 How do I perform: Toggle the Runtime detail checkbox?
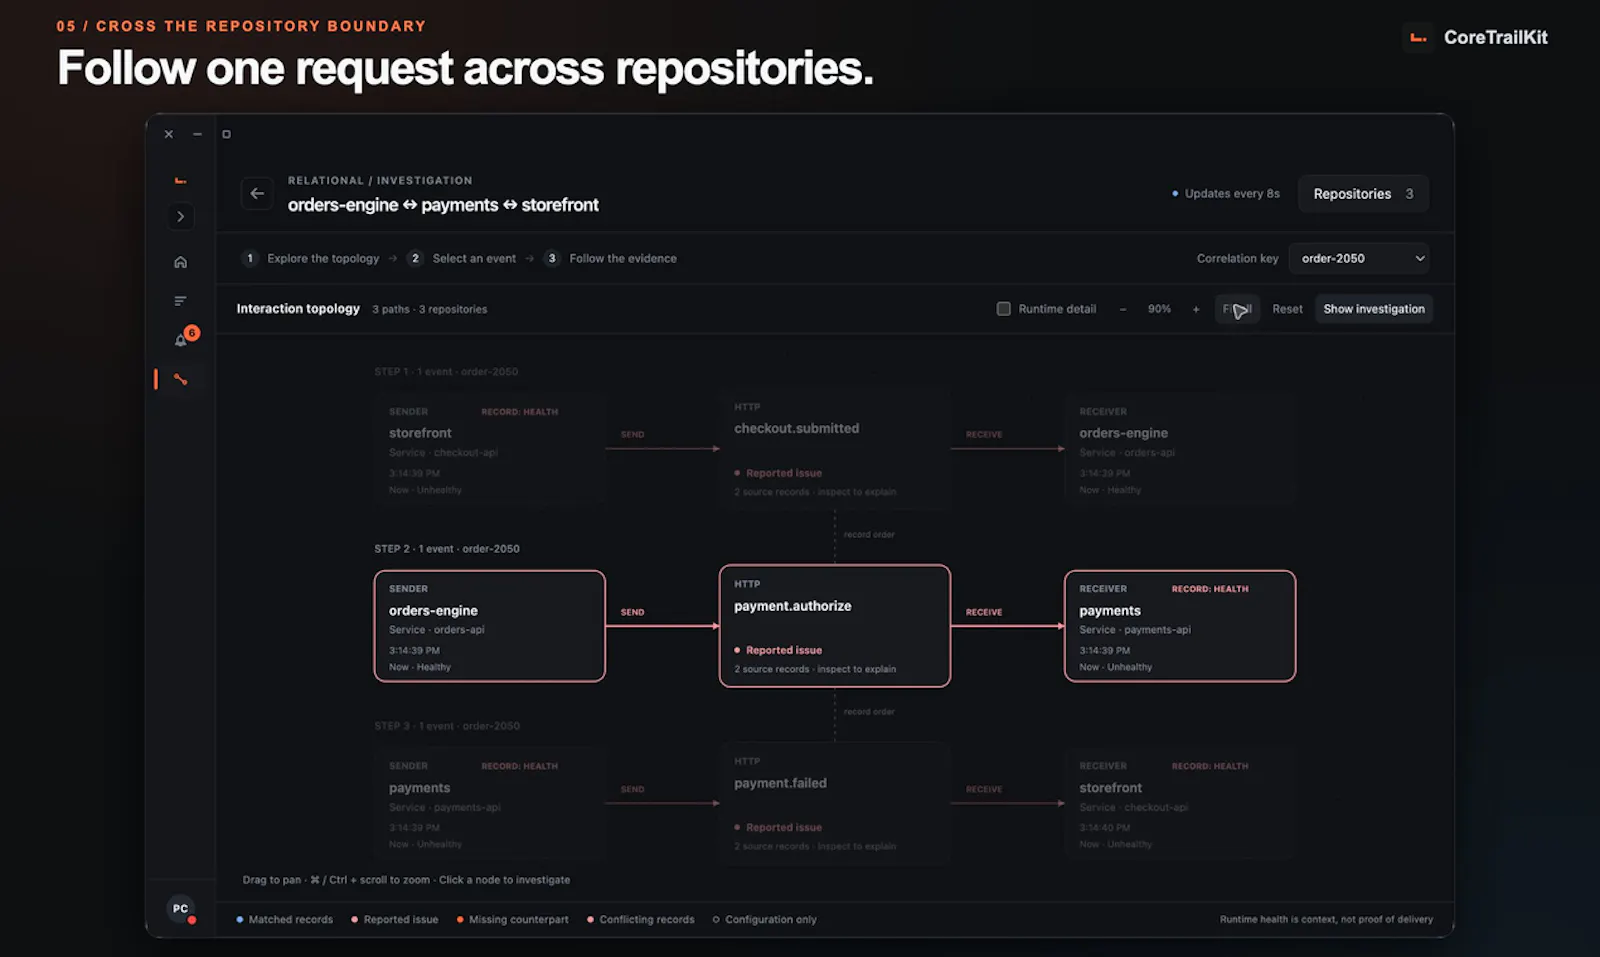[1003, 309]
